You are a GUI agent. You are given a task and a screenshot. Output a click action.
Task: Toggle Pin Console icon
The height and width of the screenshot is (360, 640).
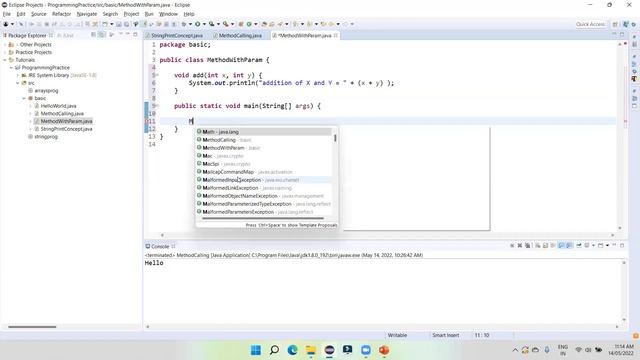[x=579, y=245]
